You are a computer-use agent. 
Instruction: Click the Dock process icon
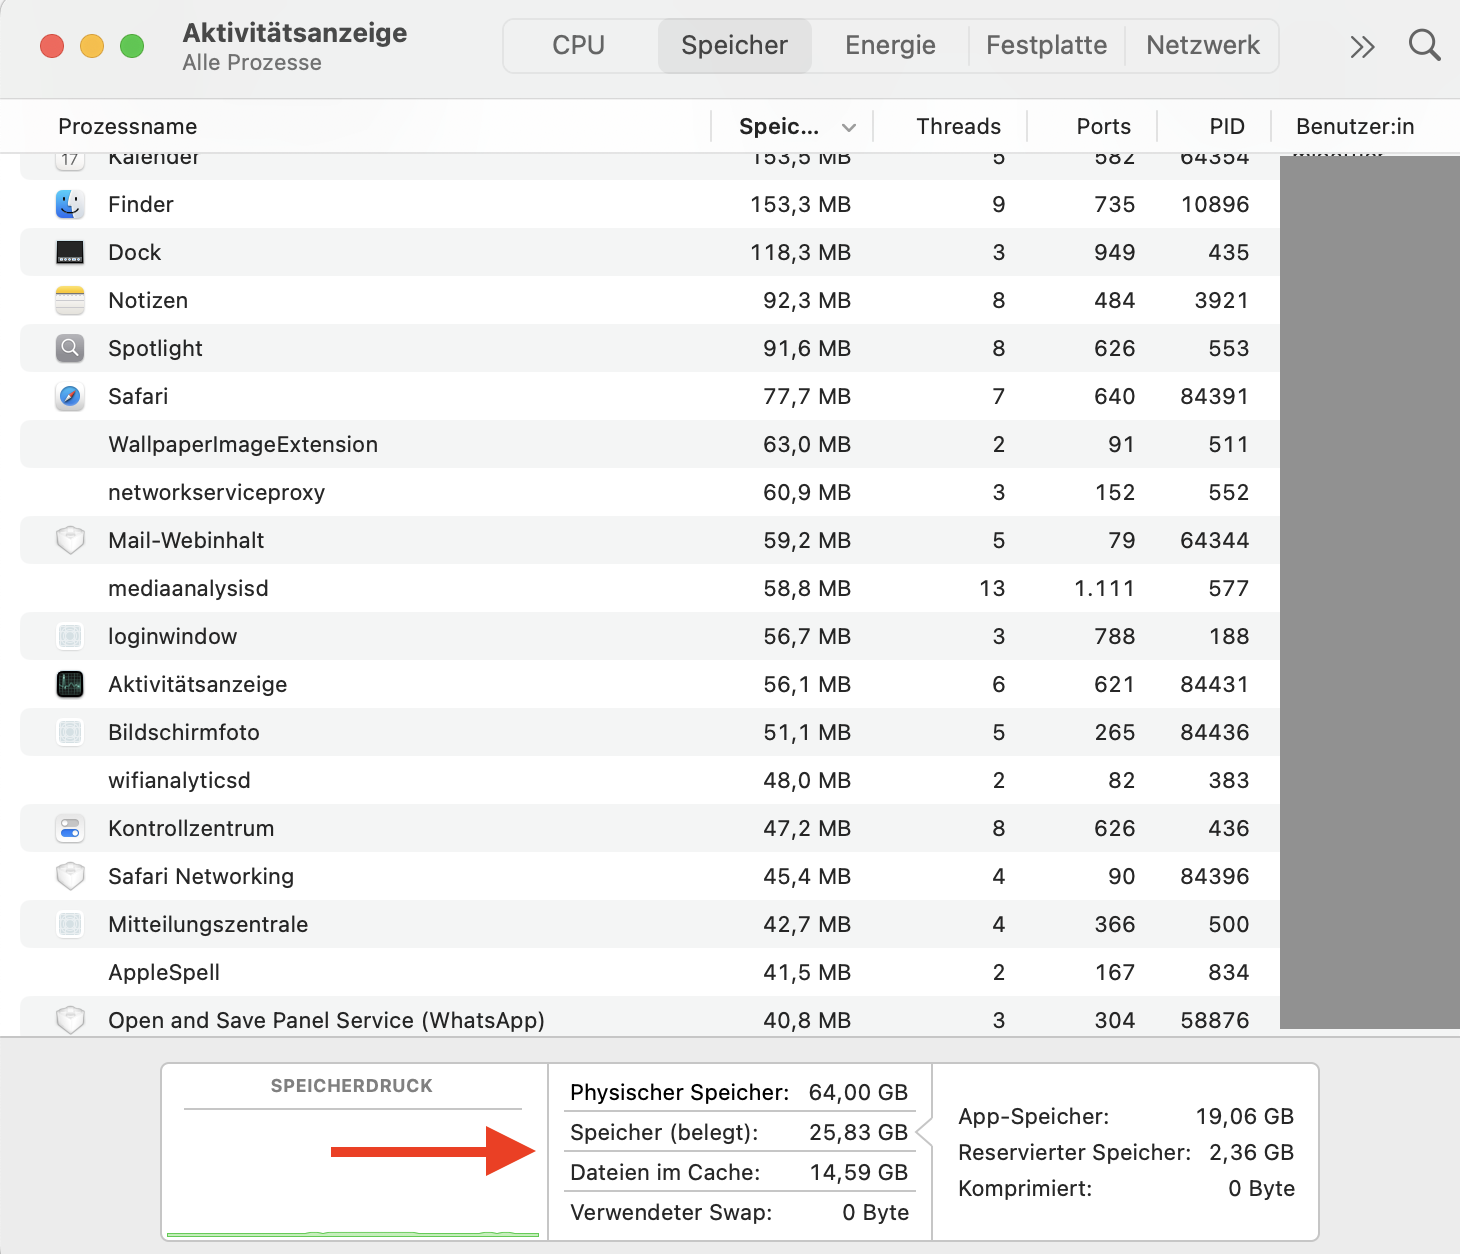pos(69,252)
